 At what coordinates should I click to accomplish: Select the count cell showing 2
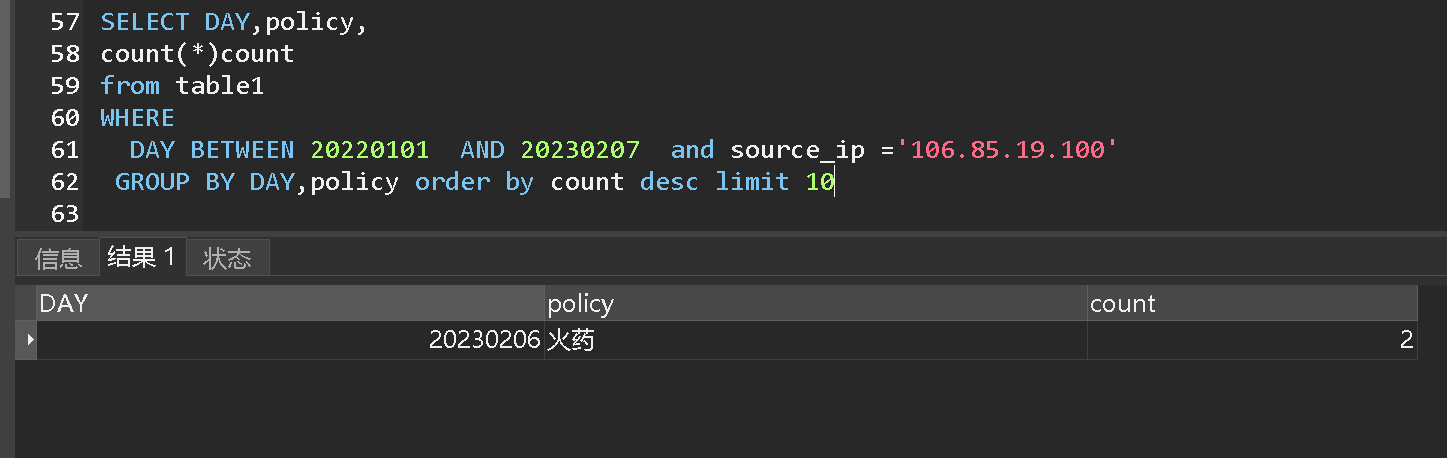pyautogui.click(x=1252, y=340)
